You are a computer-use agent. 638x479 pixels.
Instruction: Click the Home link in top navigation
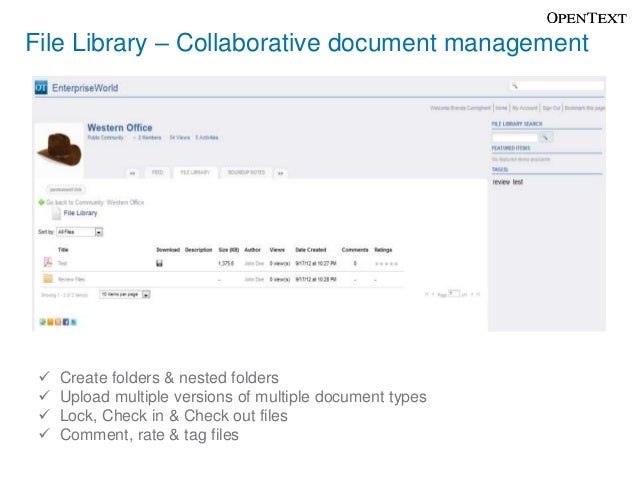(x=501, y=108)
